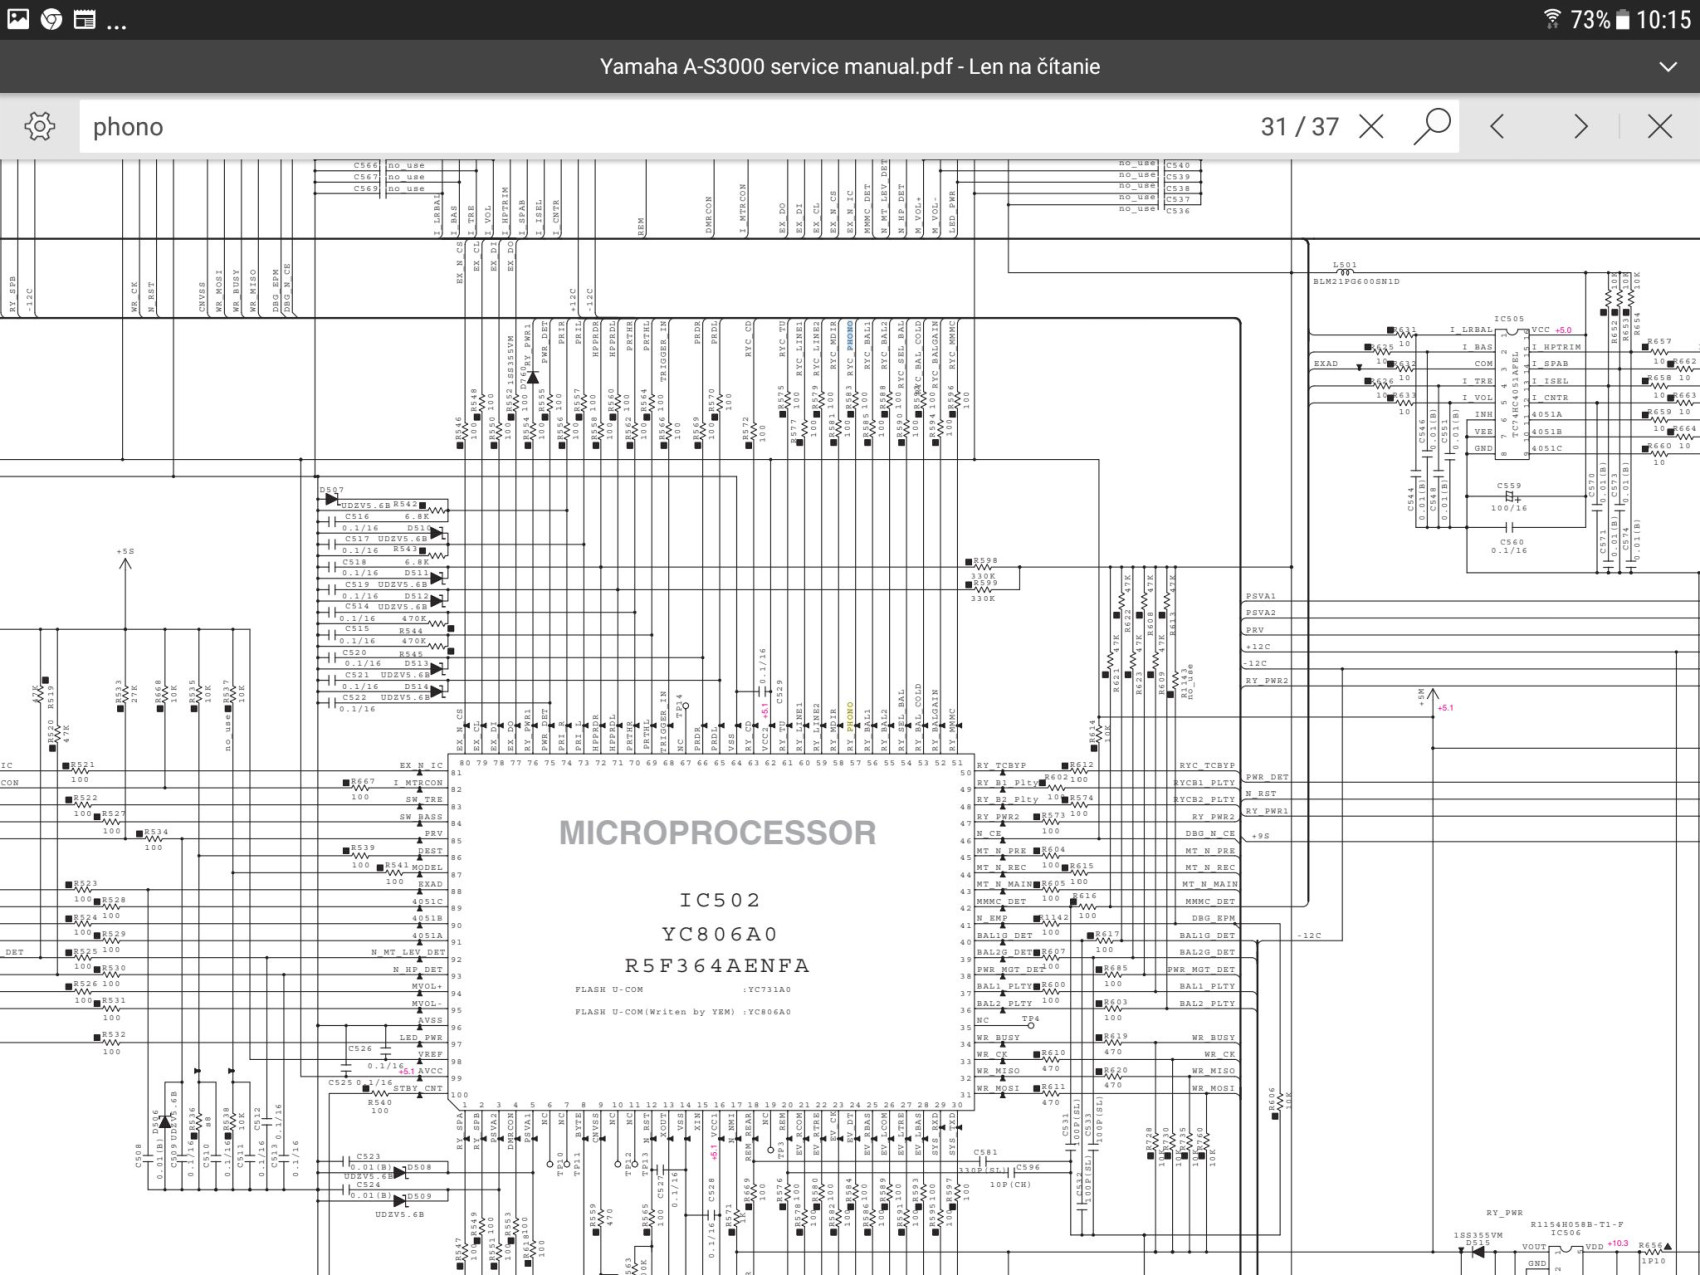Tap the 31 / 37 result counter
Viewport: 1700px width, 1275px height.
point(1299,126)
